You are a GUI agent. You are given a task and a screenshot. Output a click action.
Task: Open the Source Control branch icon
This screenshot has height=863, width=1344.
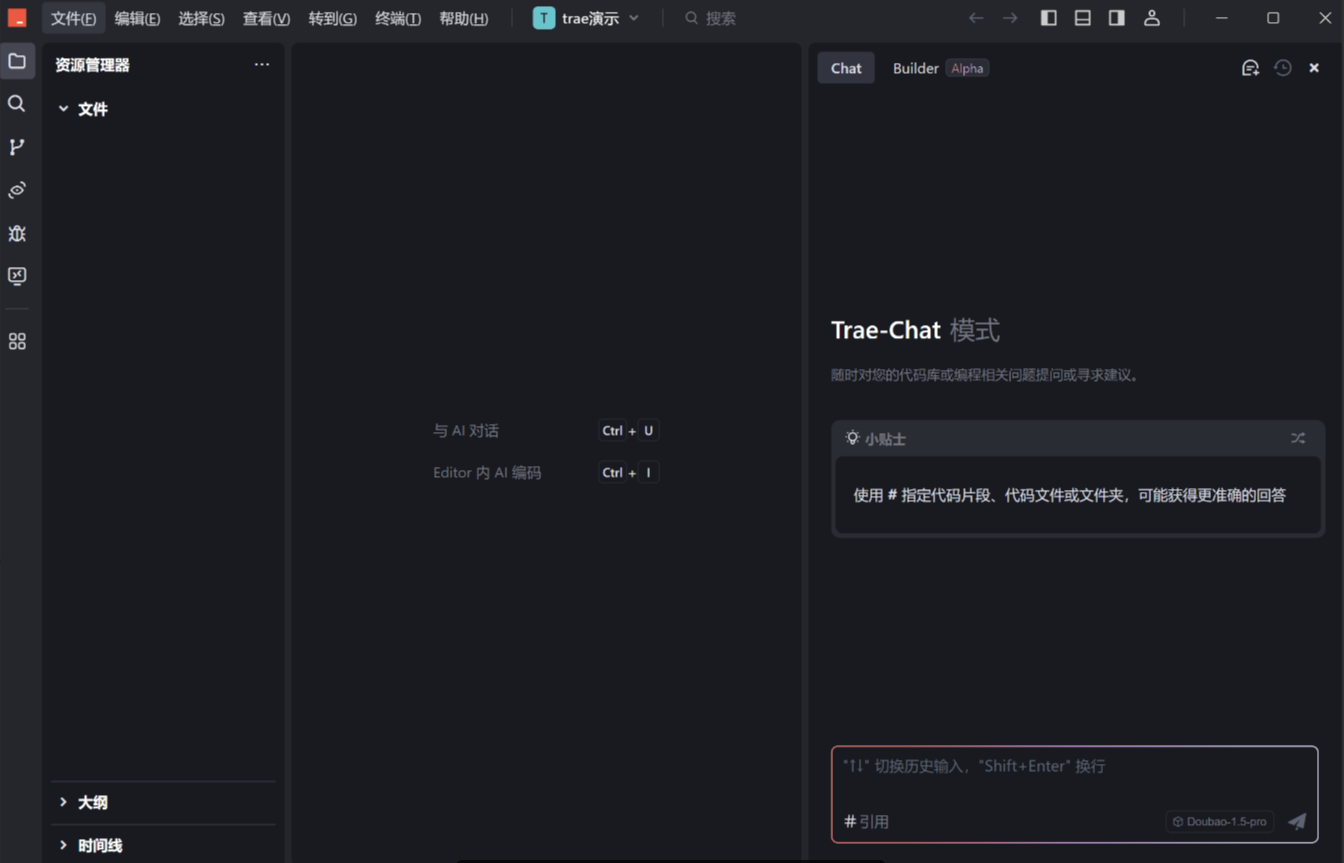[x=17, y=147]
